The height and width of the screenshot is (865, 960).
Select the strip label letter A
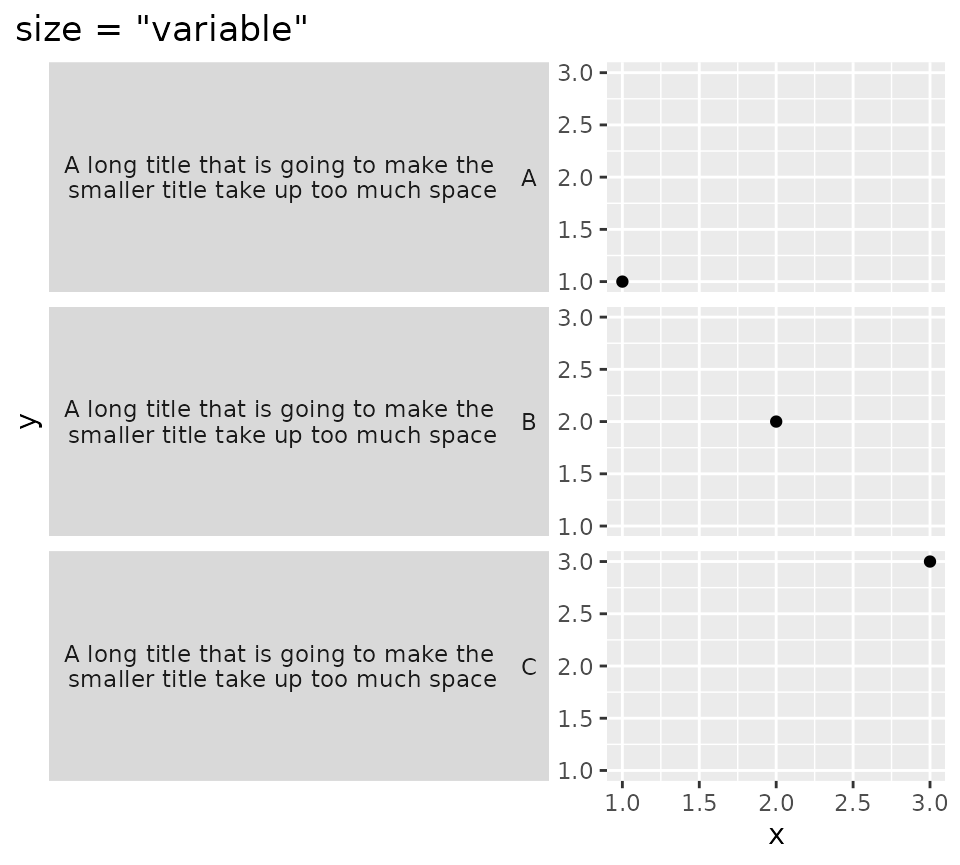(x=529, y=178)
